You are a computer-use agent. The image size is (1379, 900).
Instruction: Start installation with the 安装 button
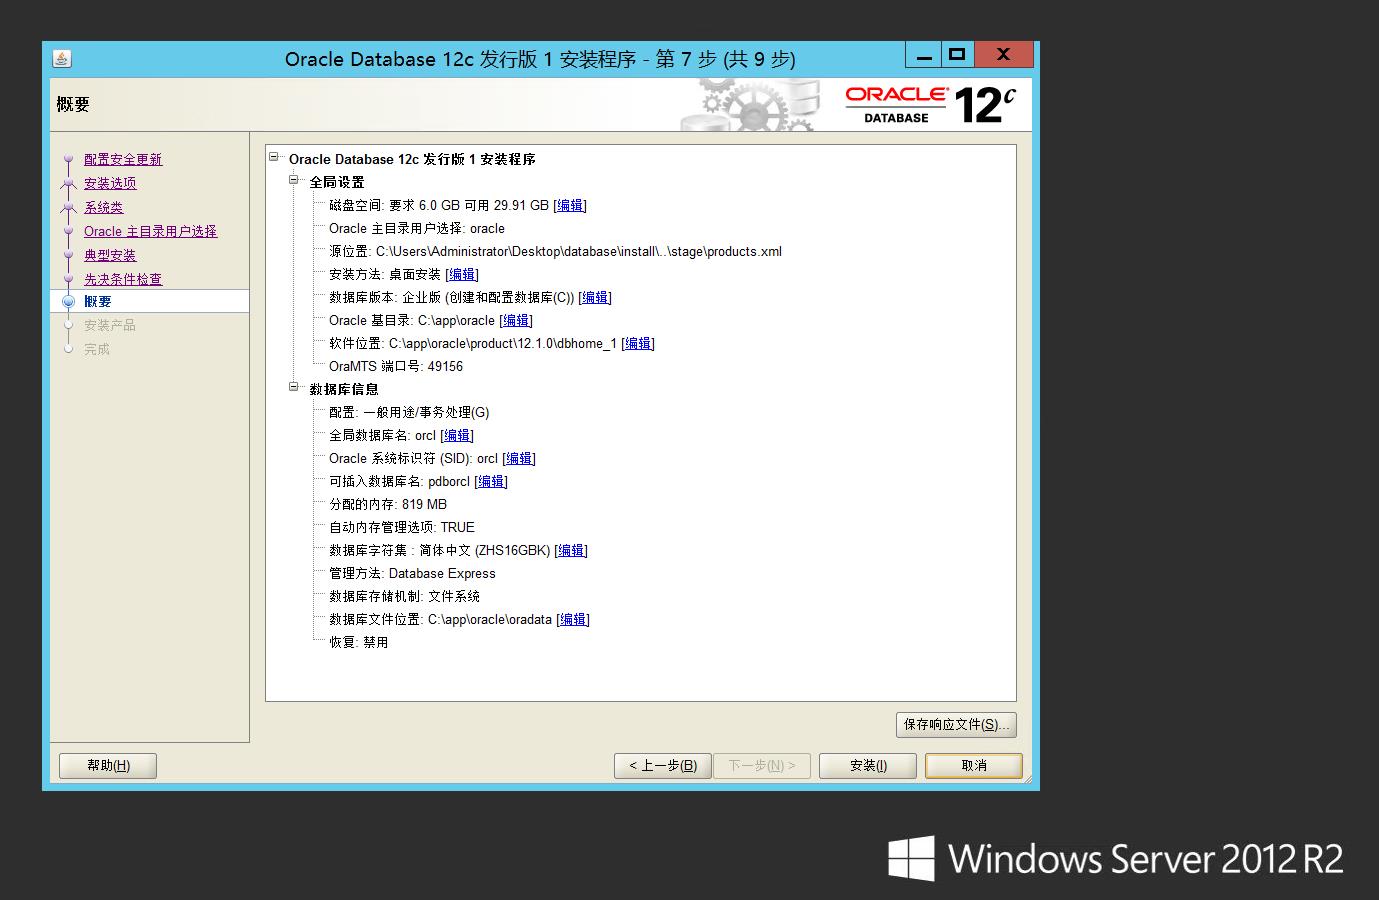[868, 765]
